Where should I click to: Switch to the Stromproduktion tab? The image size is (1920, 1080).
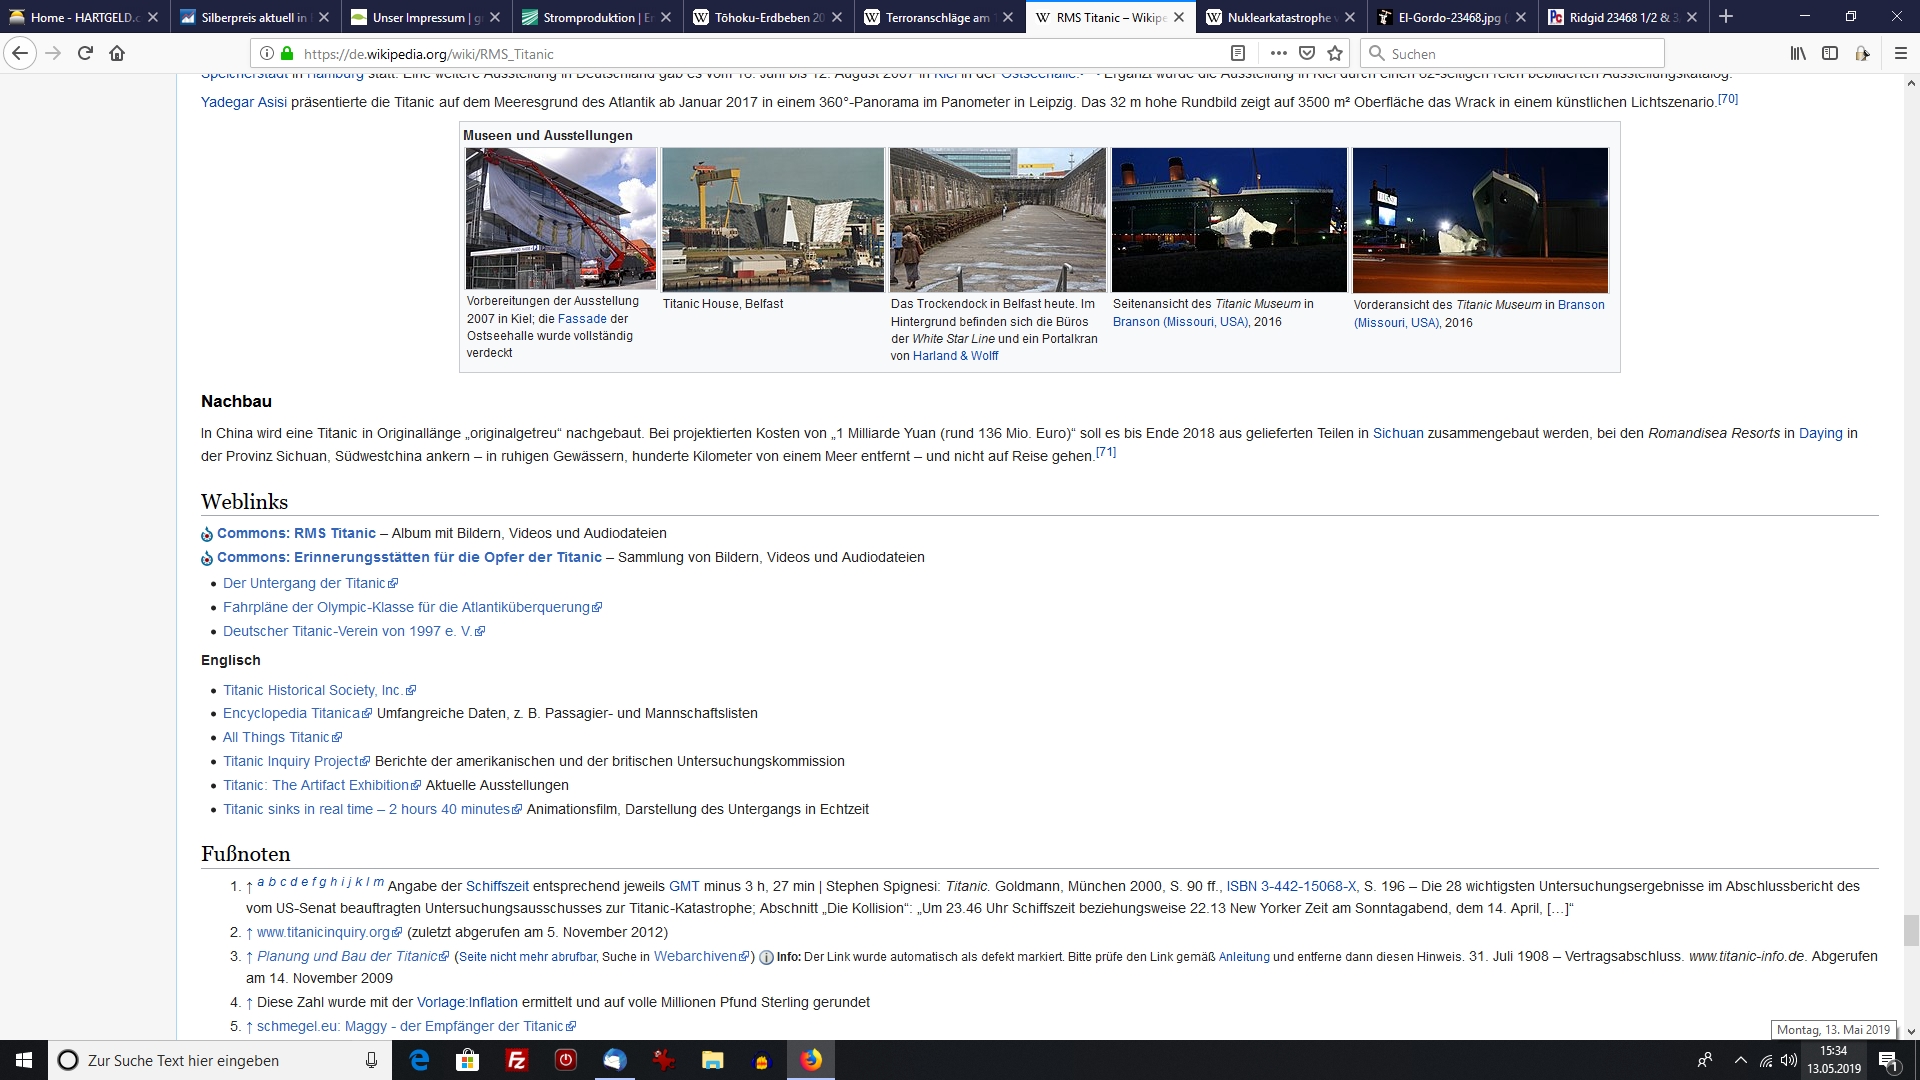(x=597, y=17)
